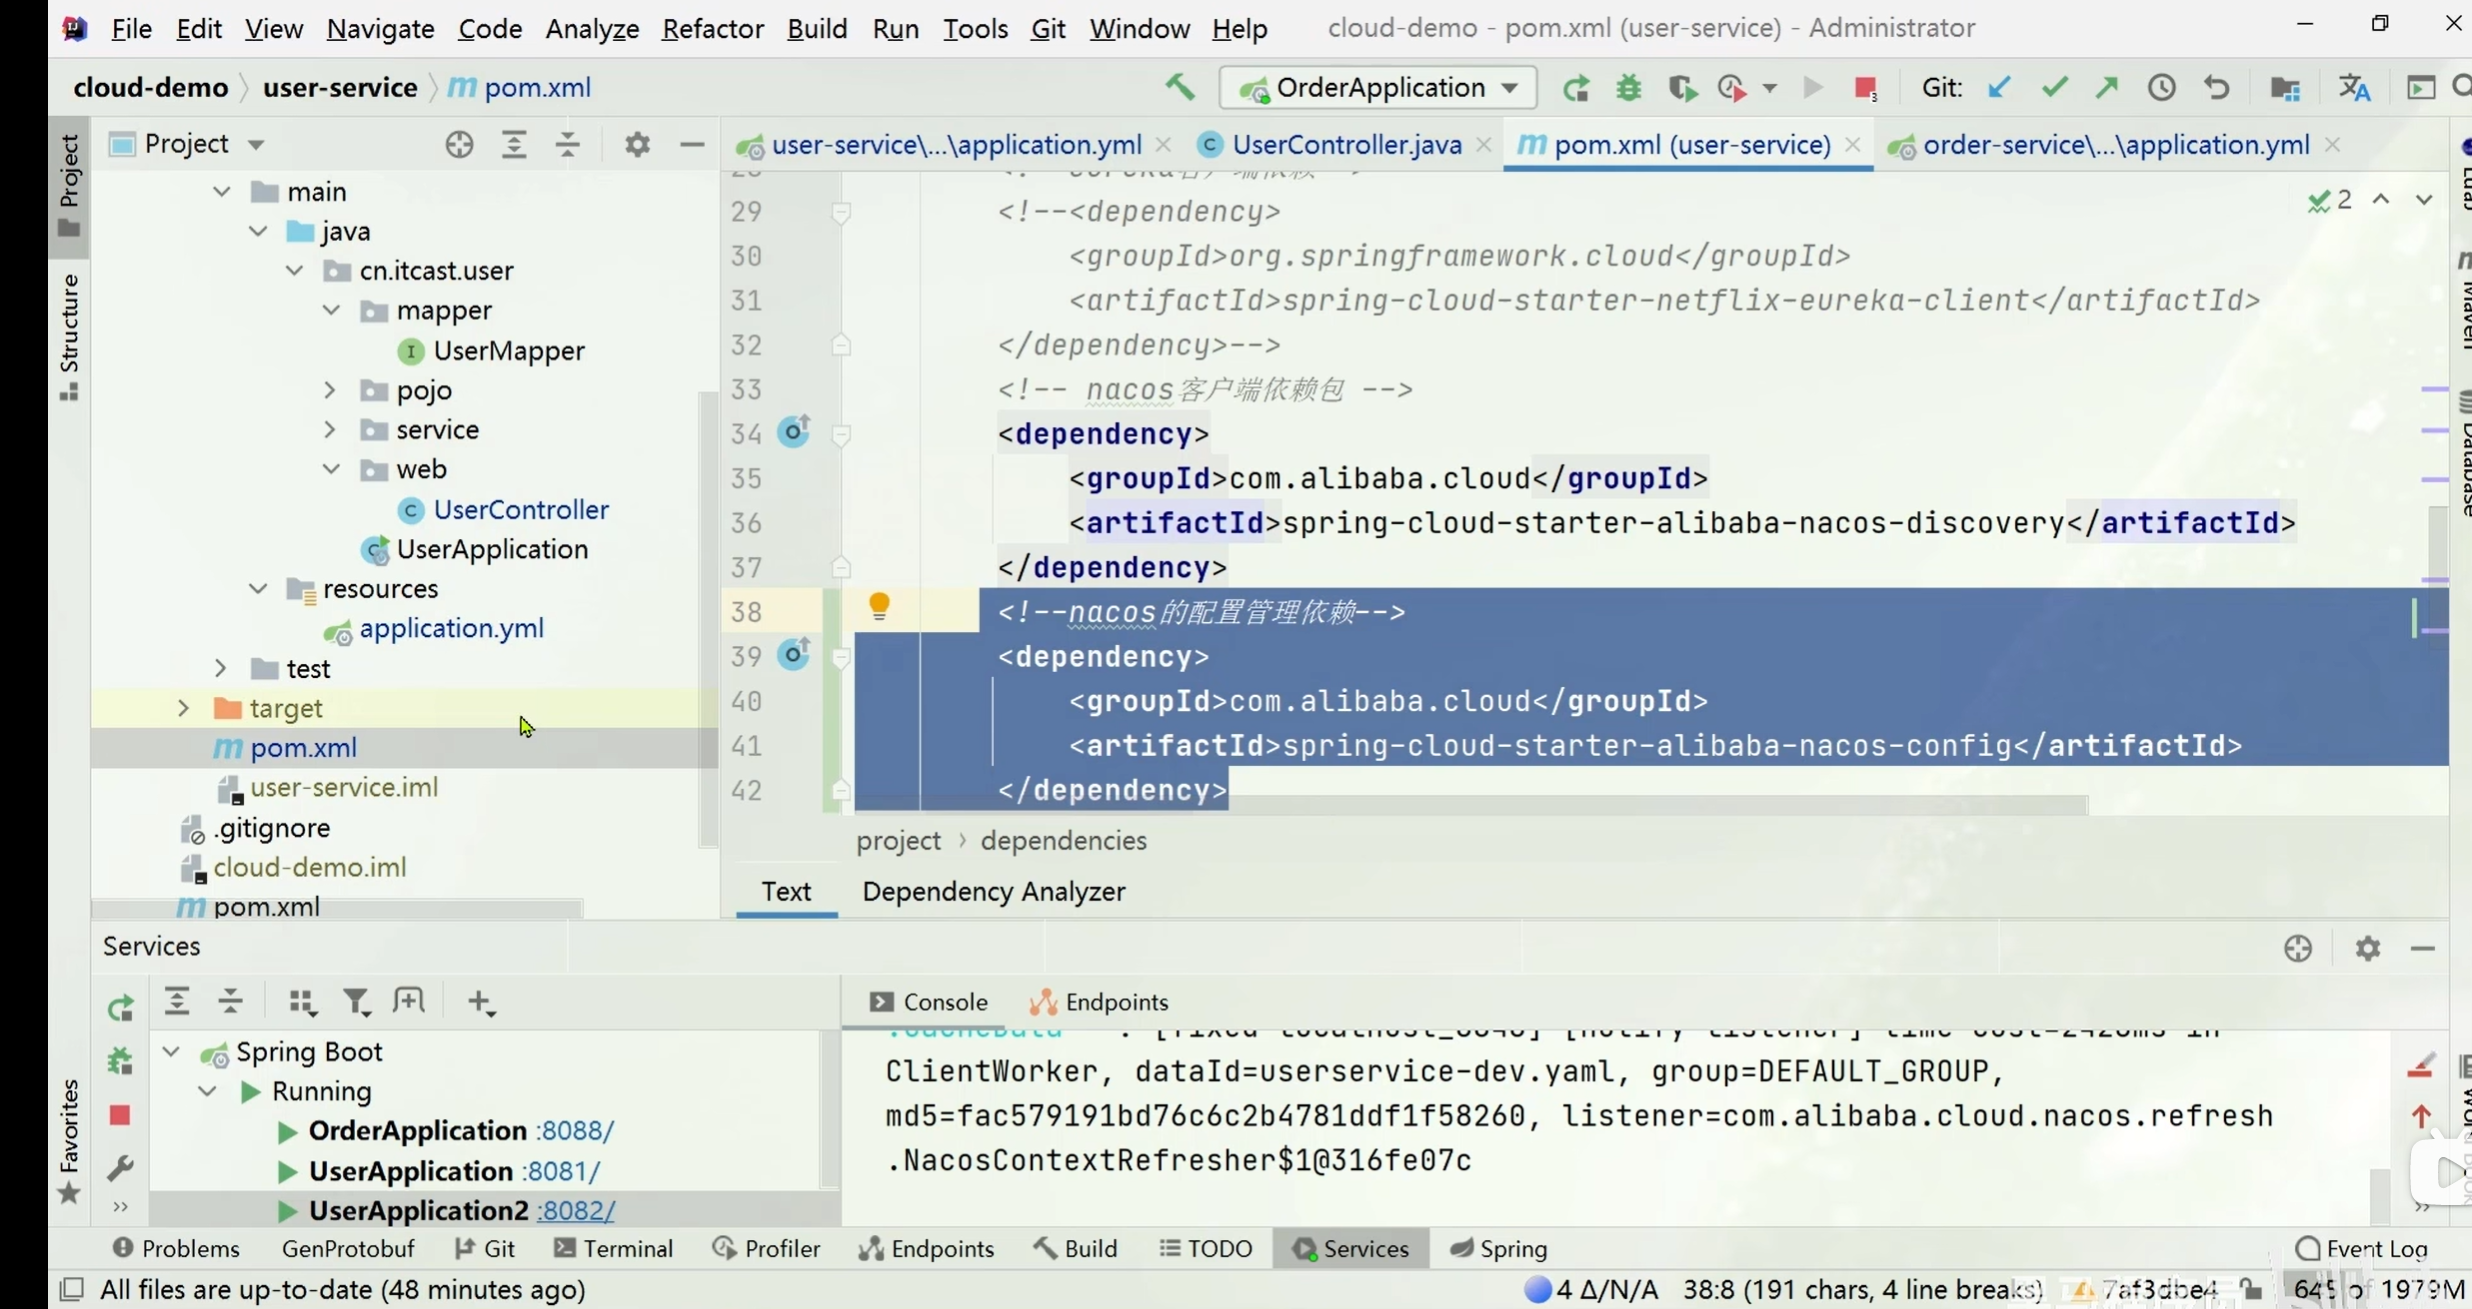Collapse the resources folder node
The height and width of the screenshot is (1309, 2472).
258,589
